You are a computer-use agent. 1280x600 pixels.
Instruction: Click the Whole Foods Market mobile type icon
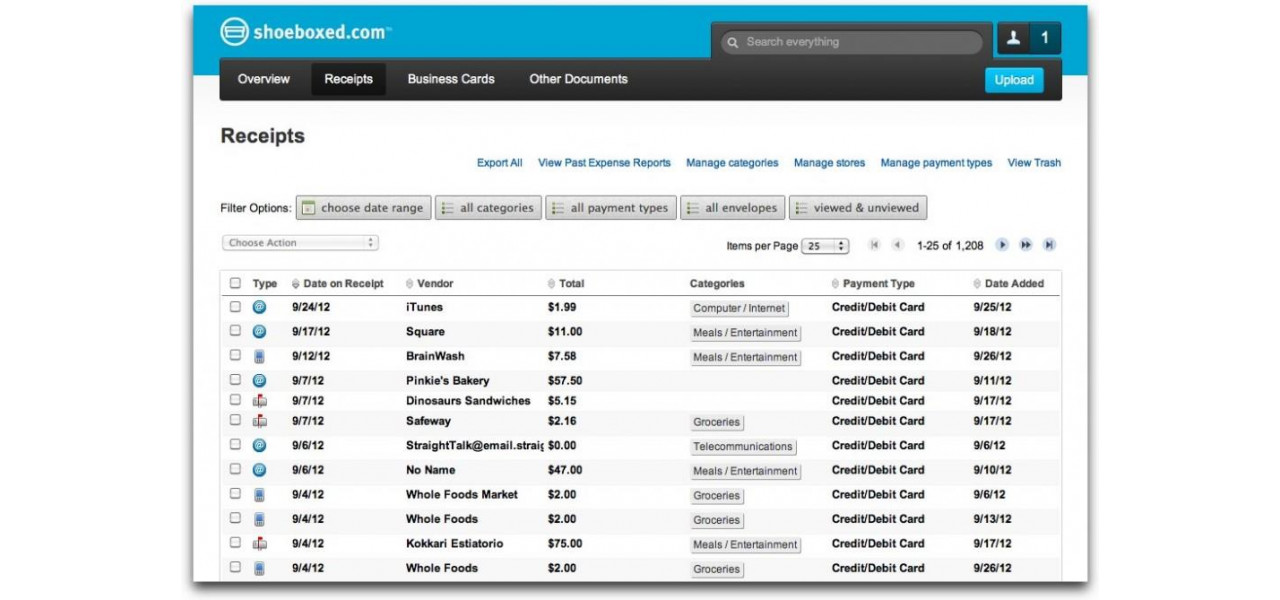(259, 494)
